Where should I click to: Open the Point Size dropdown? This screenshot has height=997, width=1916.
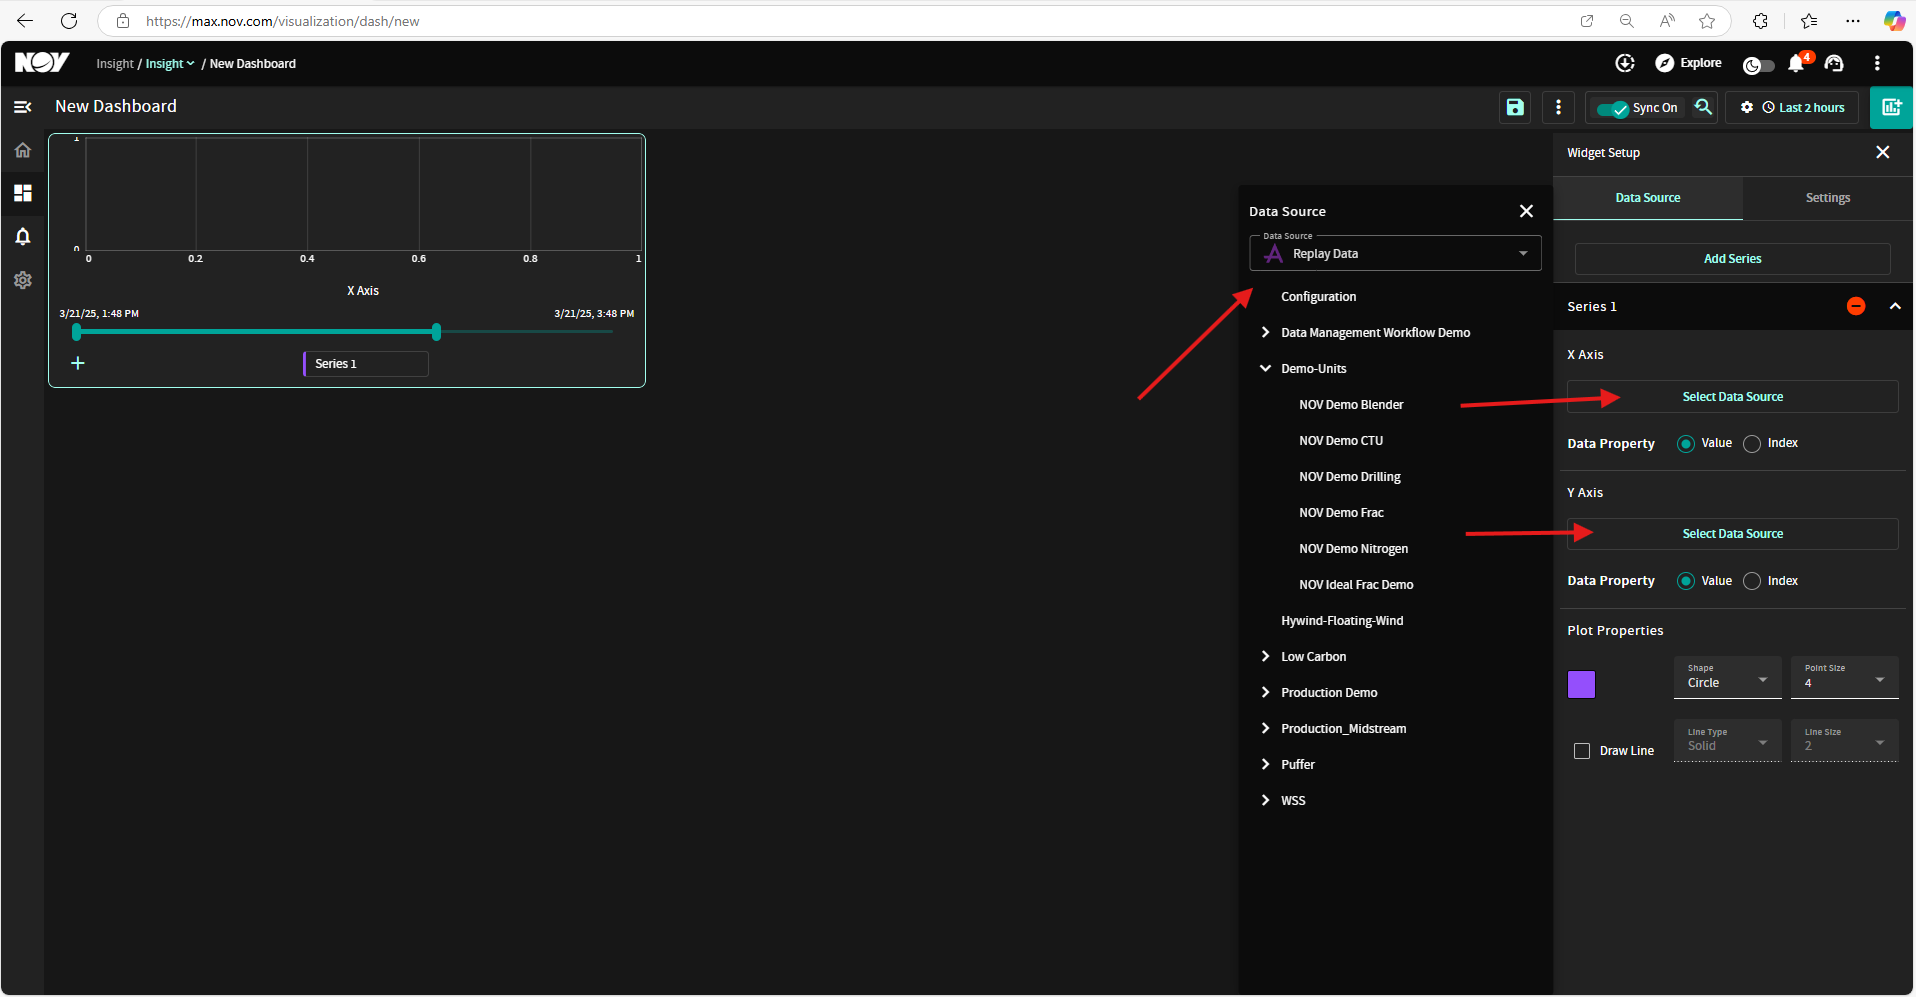pos(1844,677)
